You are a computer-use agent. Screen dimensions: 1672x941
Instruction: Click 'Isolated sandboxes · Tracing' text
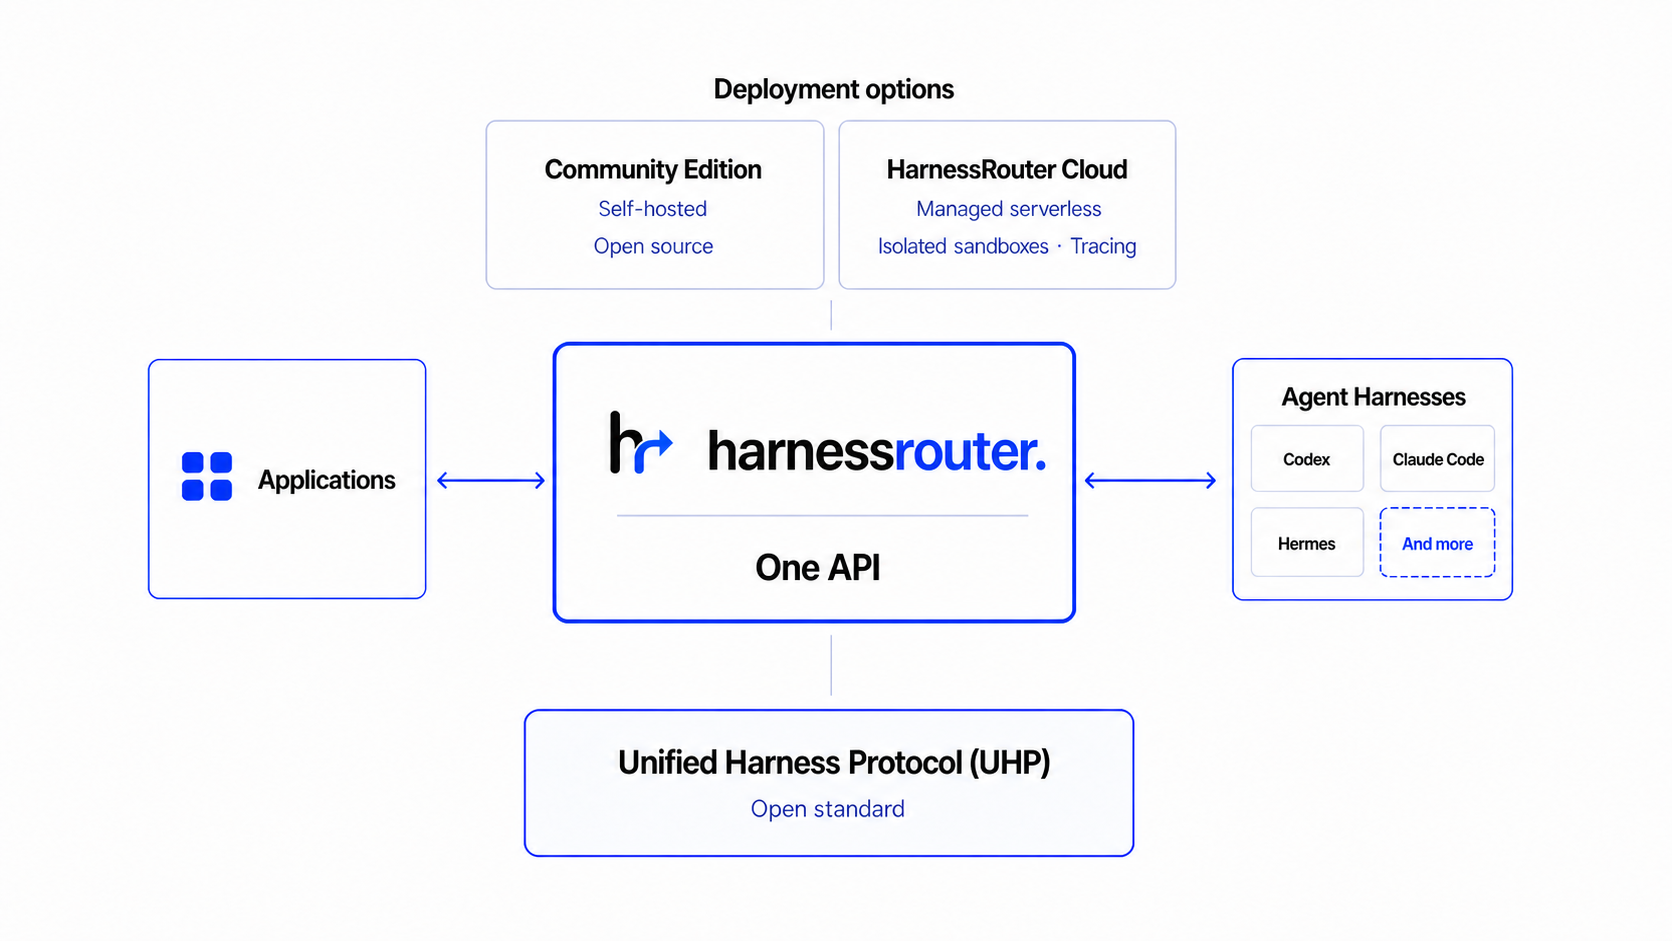point(1007,246)
